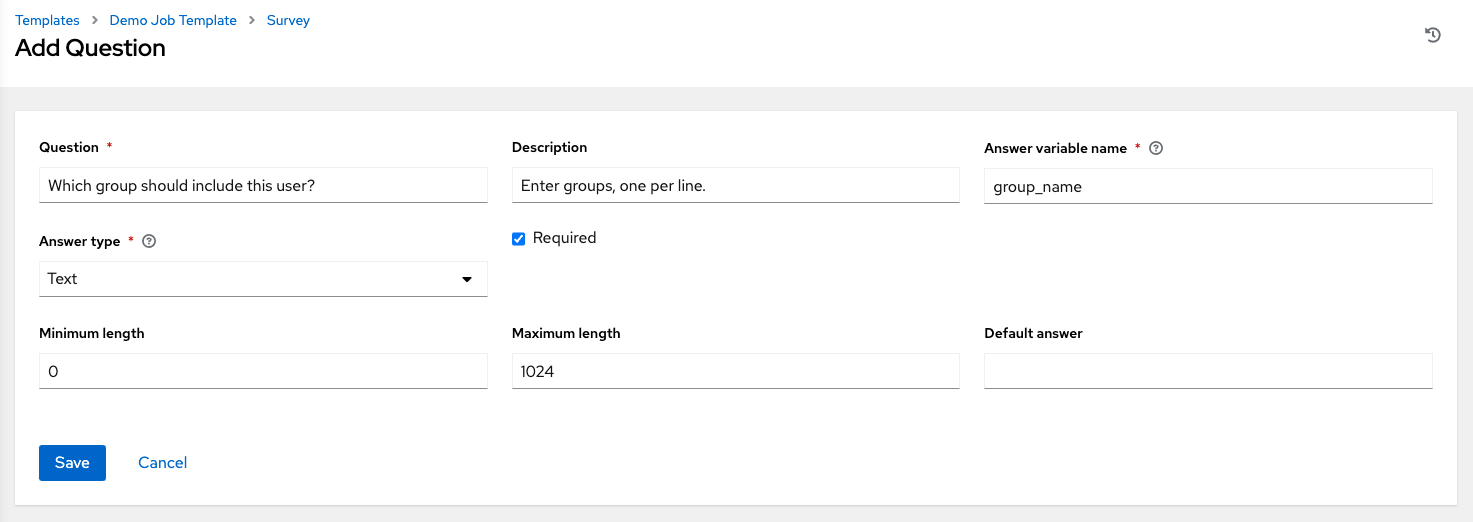Save the new survey question

coord(72,462)
